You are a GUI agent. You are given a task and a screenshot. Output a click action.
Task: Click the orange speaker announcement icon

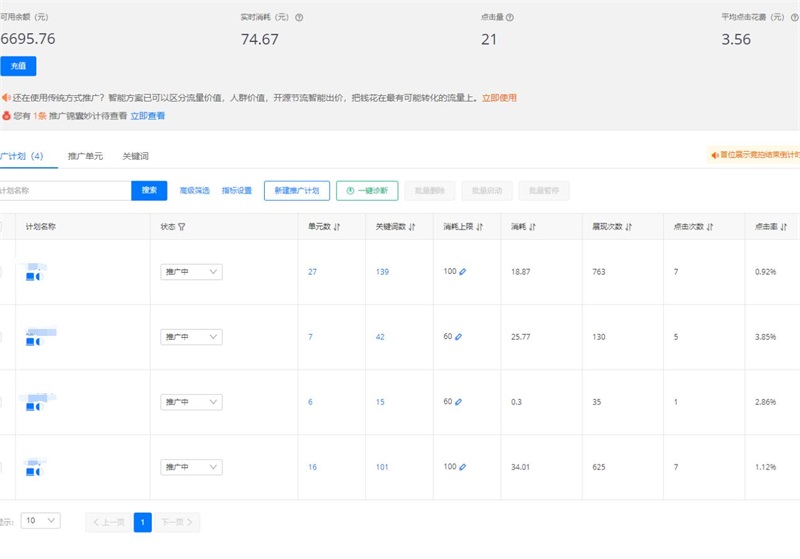pyautogui.click(x=6, y=97)
